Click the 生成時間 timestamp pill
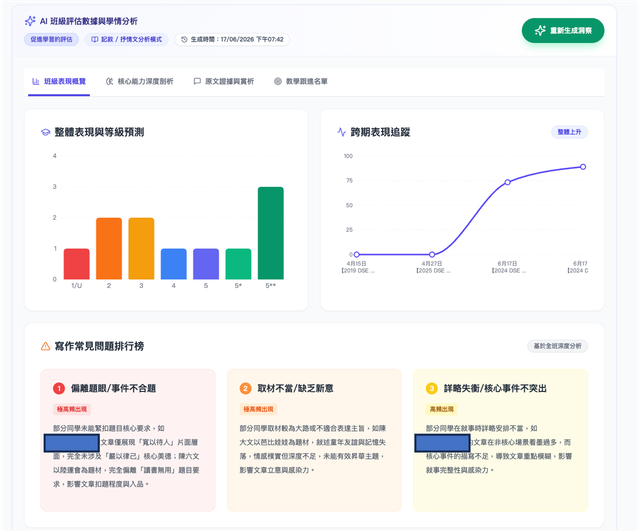This screenshot has height=531, width=640. pos(232,40)
